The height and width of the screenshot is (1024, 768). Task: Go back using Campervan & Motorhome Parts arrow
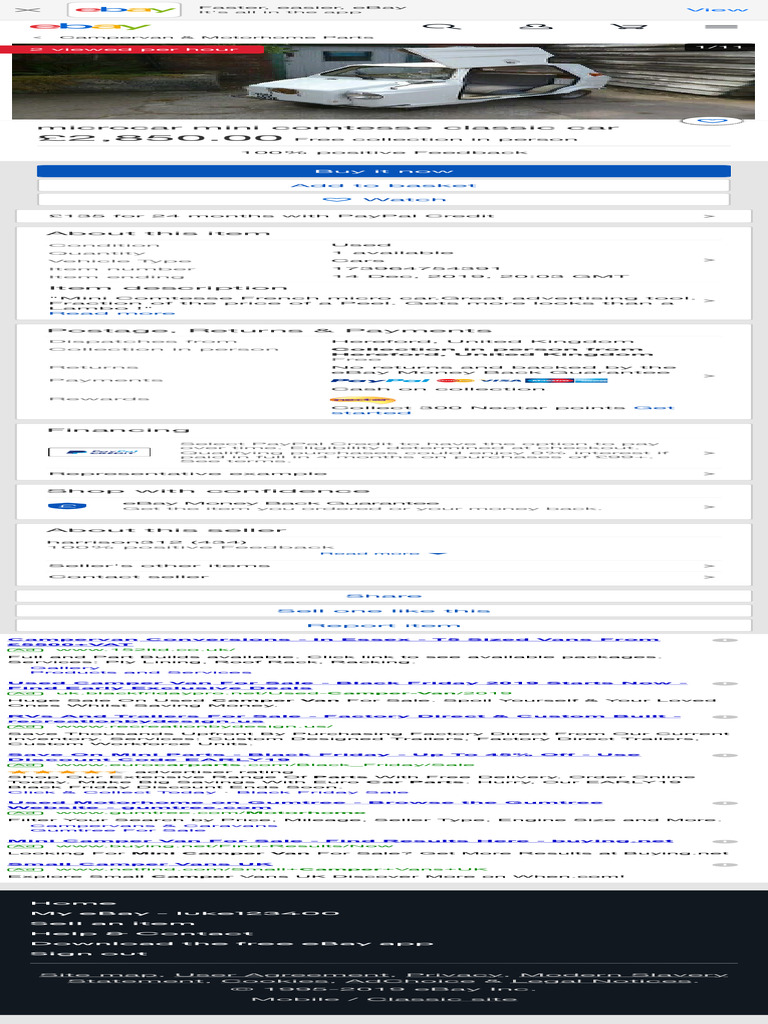point(37,37)
